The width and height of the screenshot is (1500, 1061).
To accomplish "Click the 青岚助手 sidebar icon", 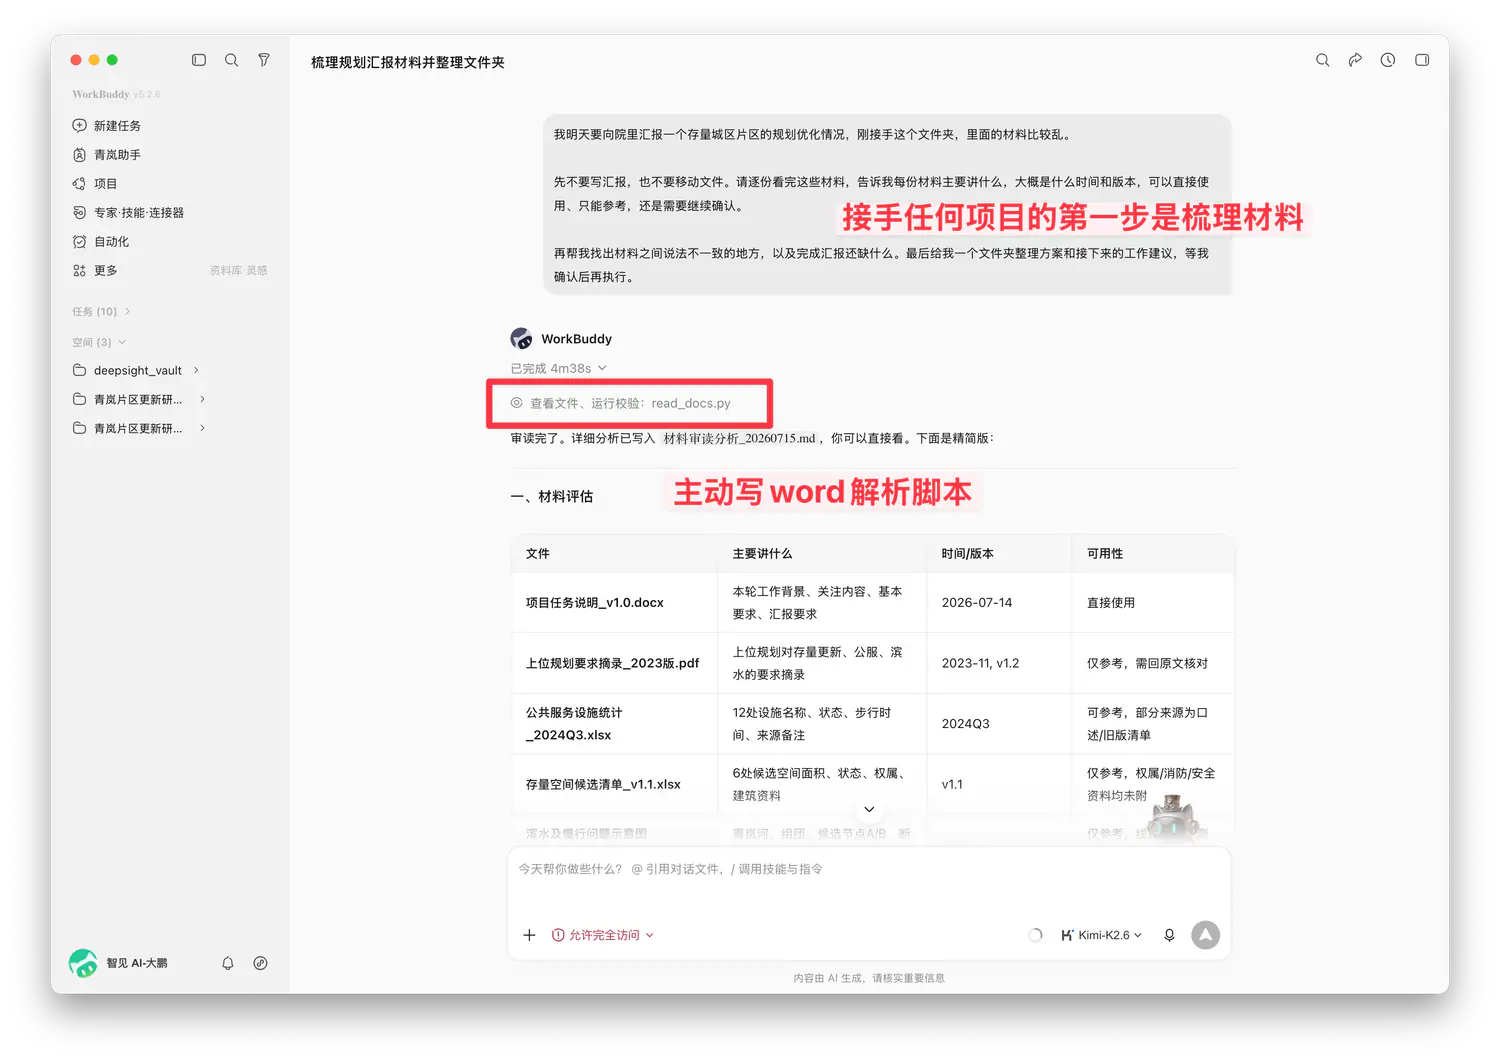I will click(80, 155).
